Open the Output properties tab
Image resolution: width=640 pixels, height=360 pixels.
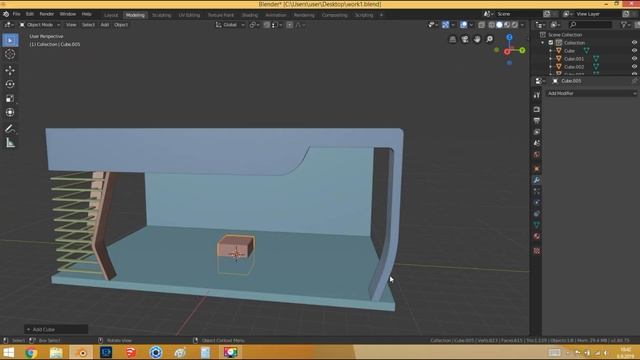(x=537, y=120)
